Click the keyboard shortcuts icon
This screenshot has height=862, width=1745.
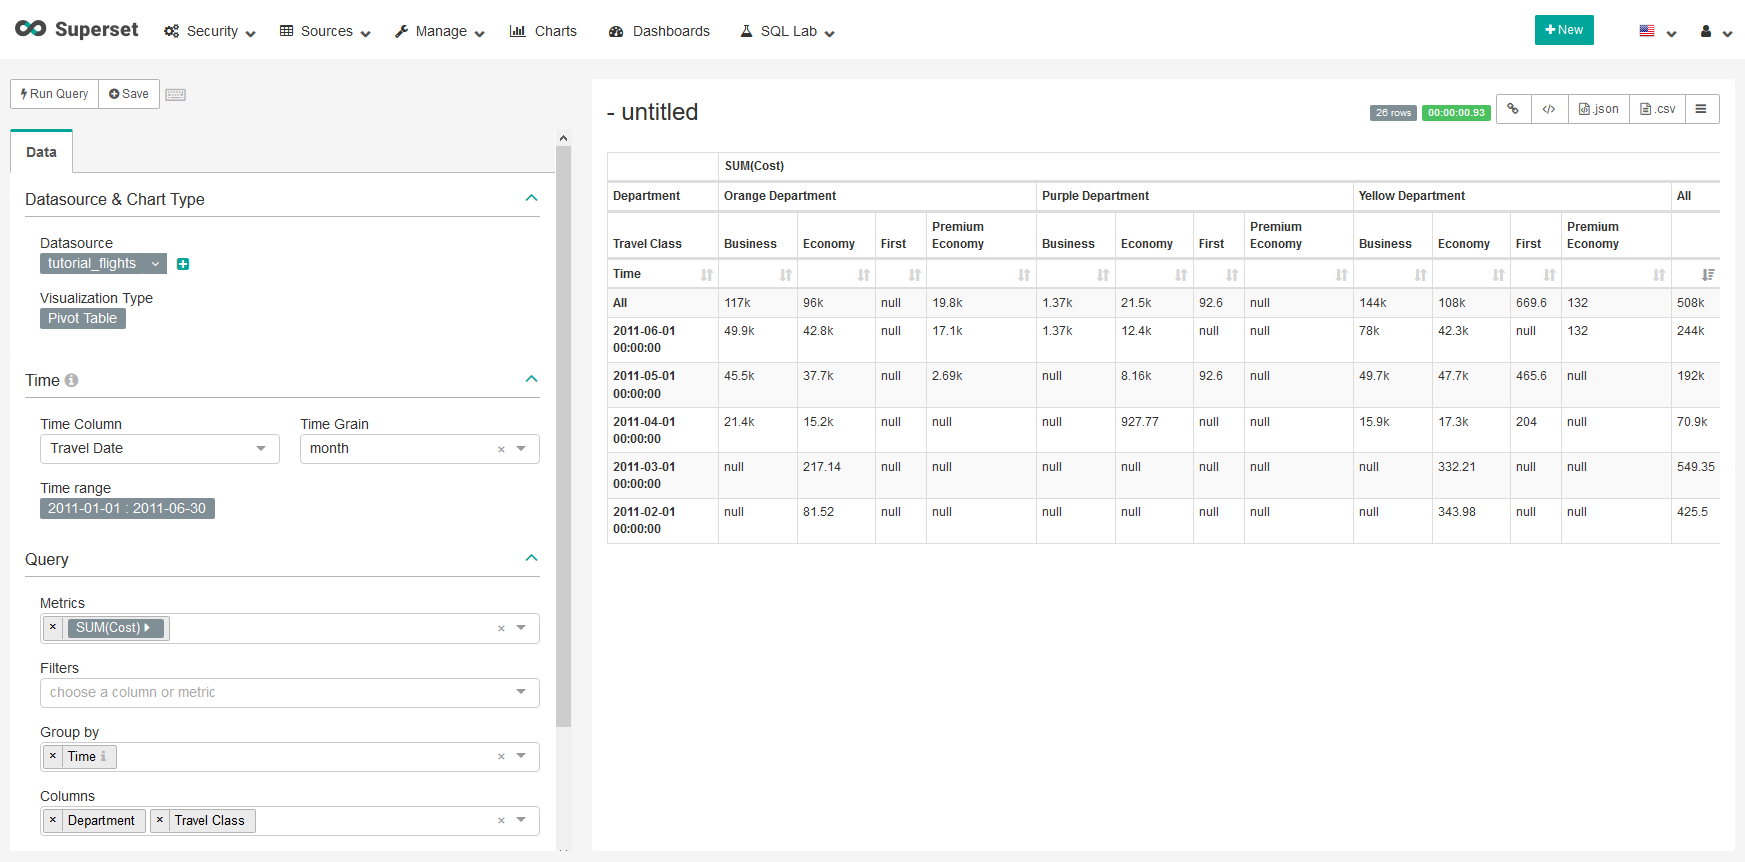[x=175, y=95]
